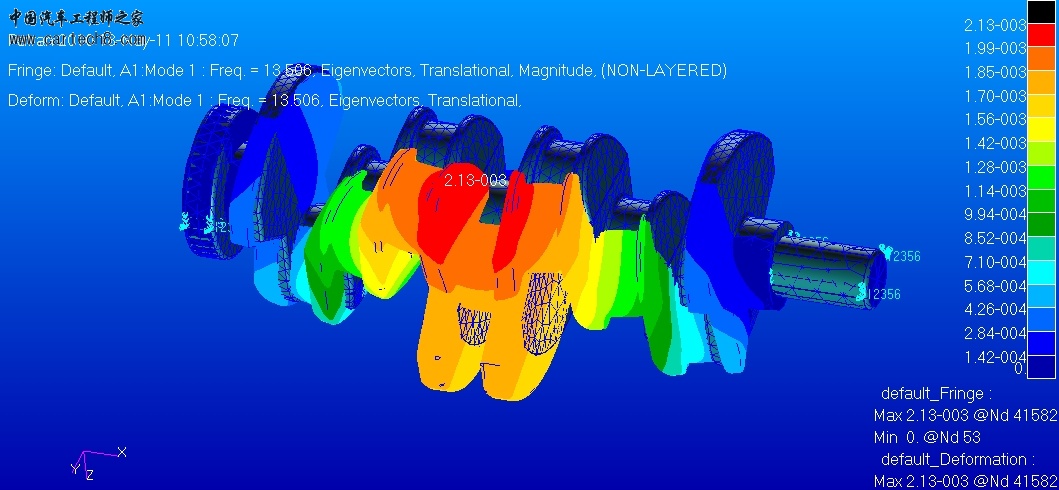Click the black swatch atop the legend
The width and height of the screenshot is (1059, 490).
[1040, 12]
